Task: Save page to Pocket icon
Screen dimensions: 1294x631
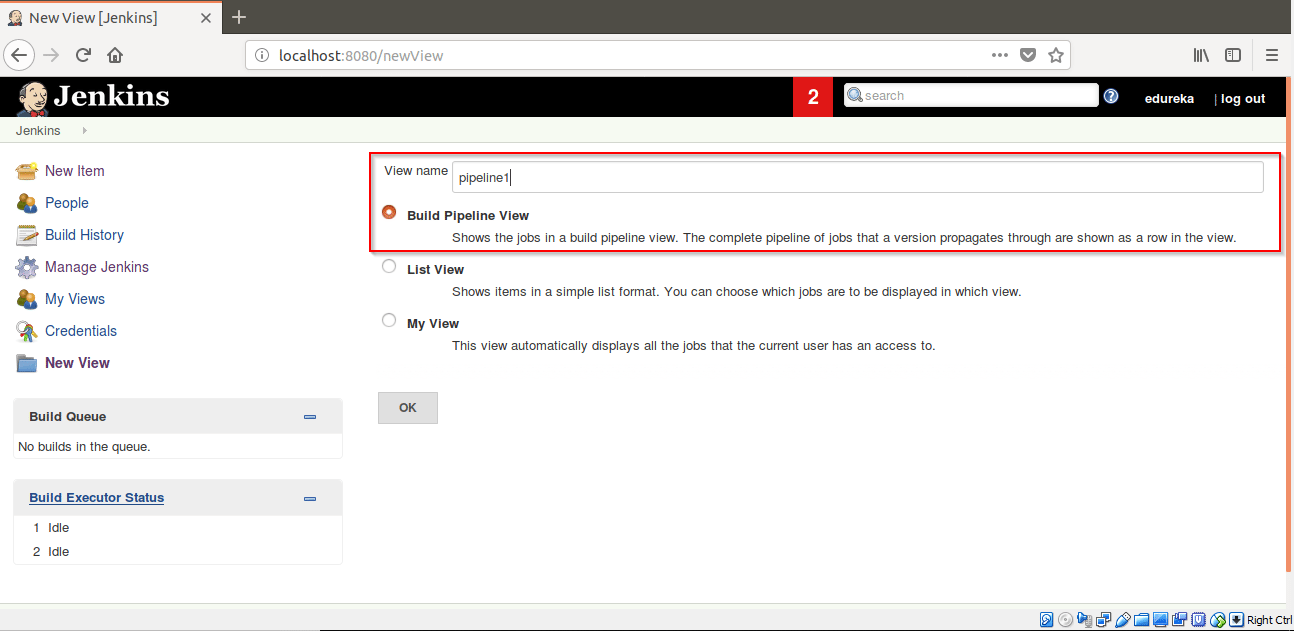Action: point(1028,55)
